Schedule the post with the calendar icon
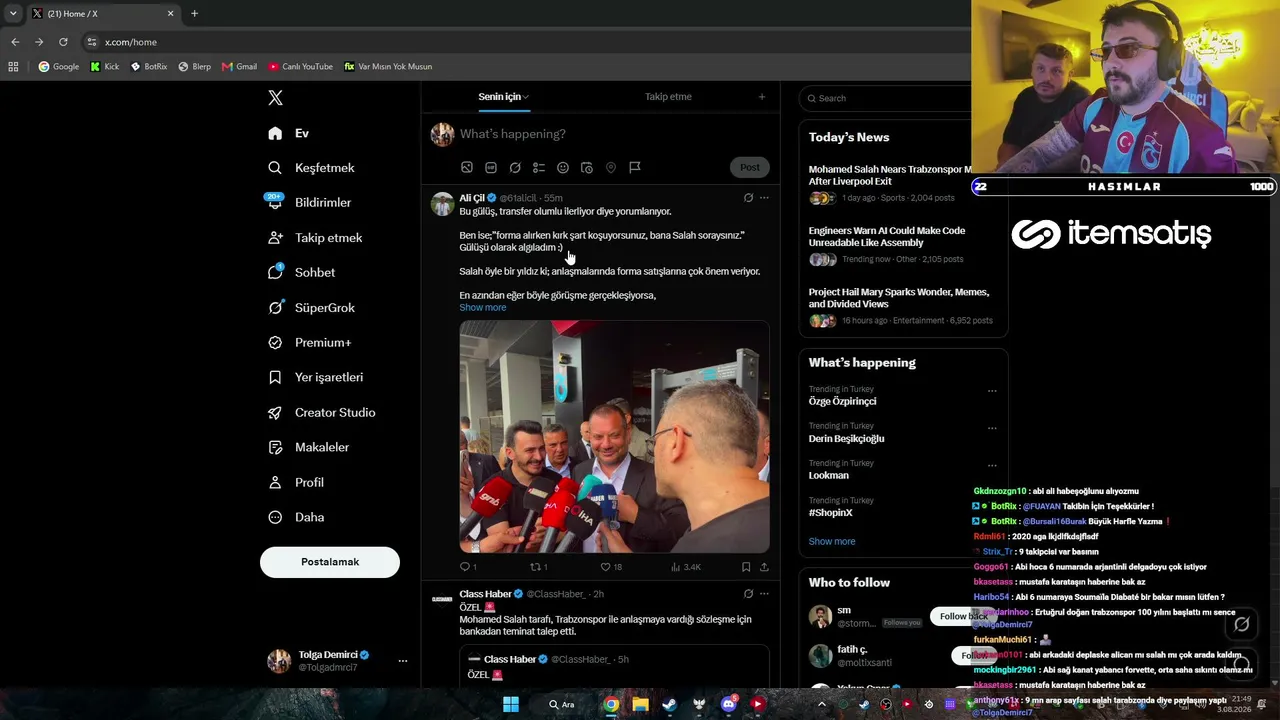Viewport: 1280px width, 720px height. (587, 168)
